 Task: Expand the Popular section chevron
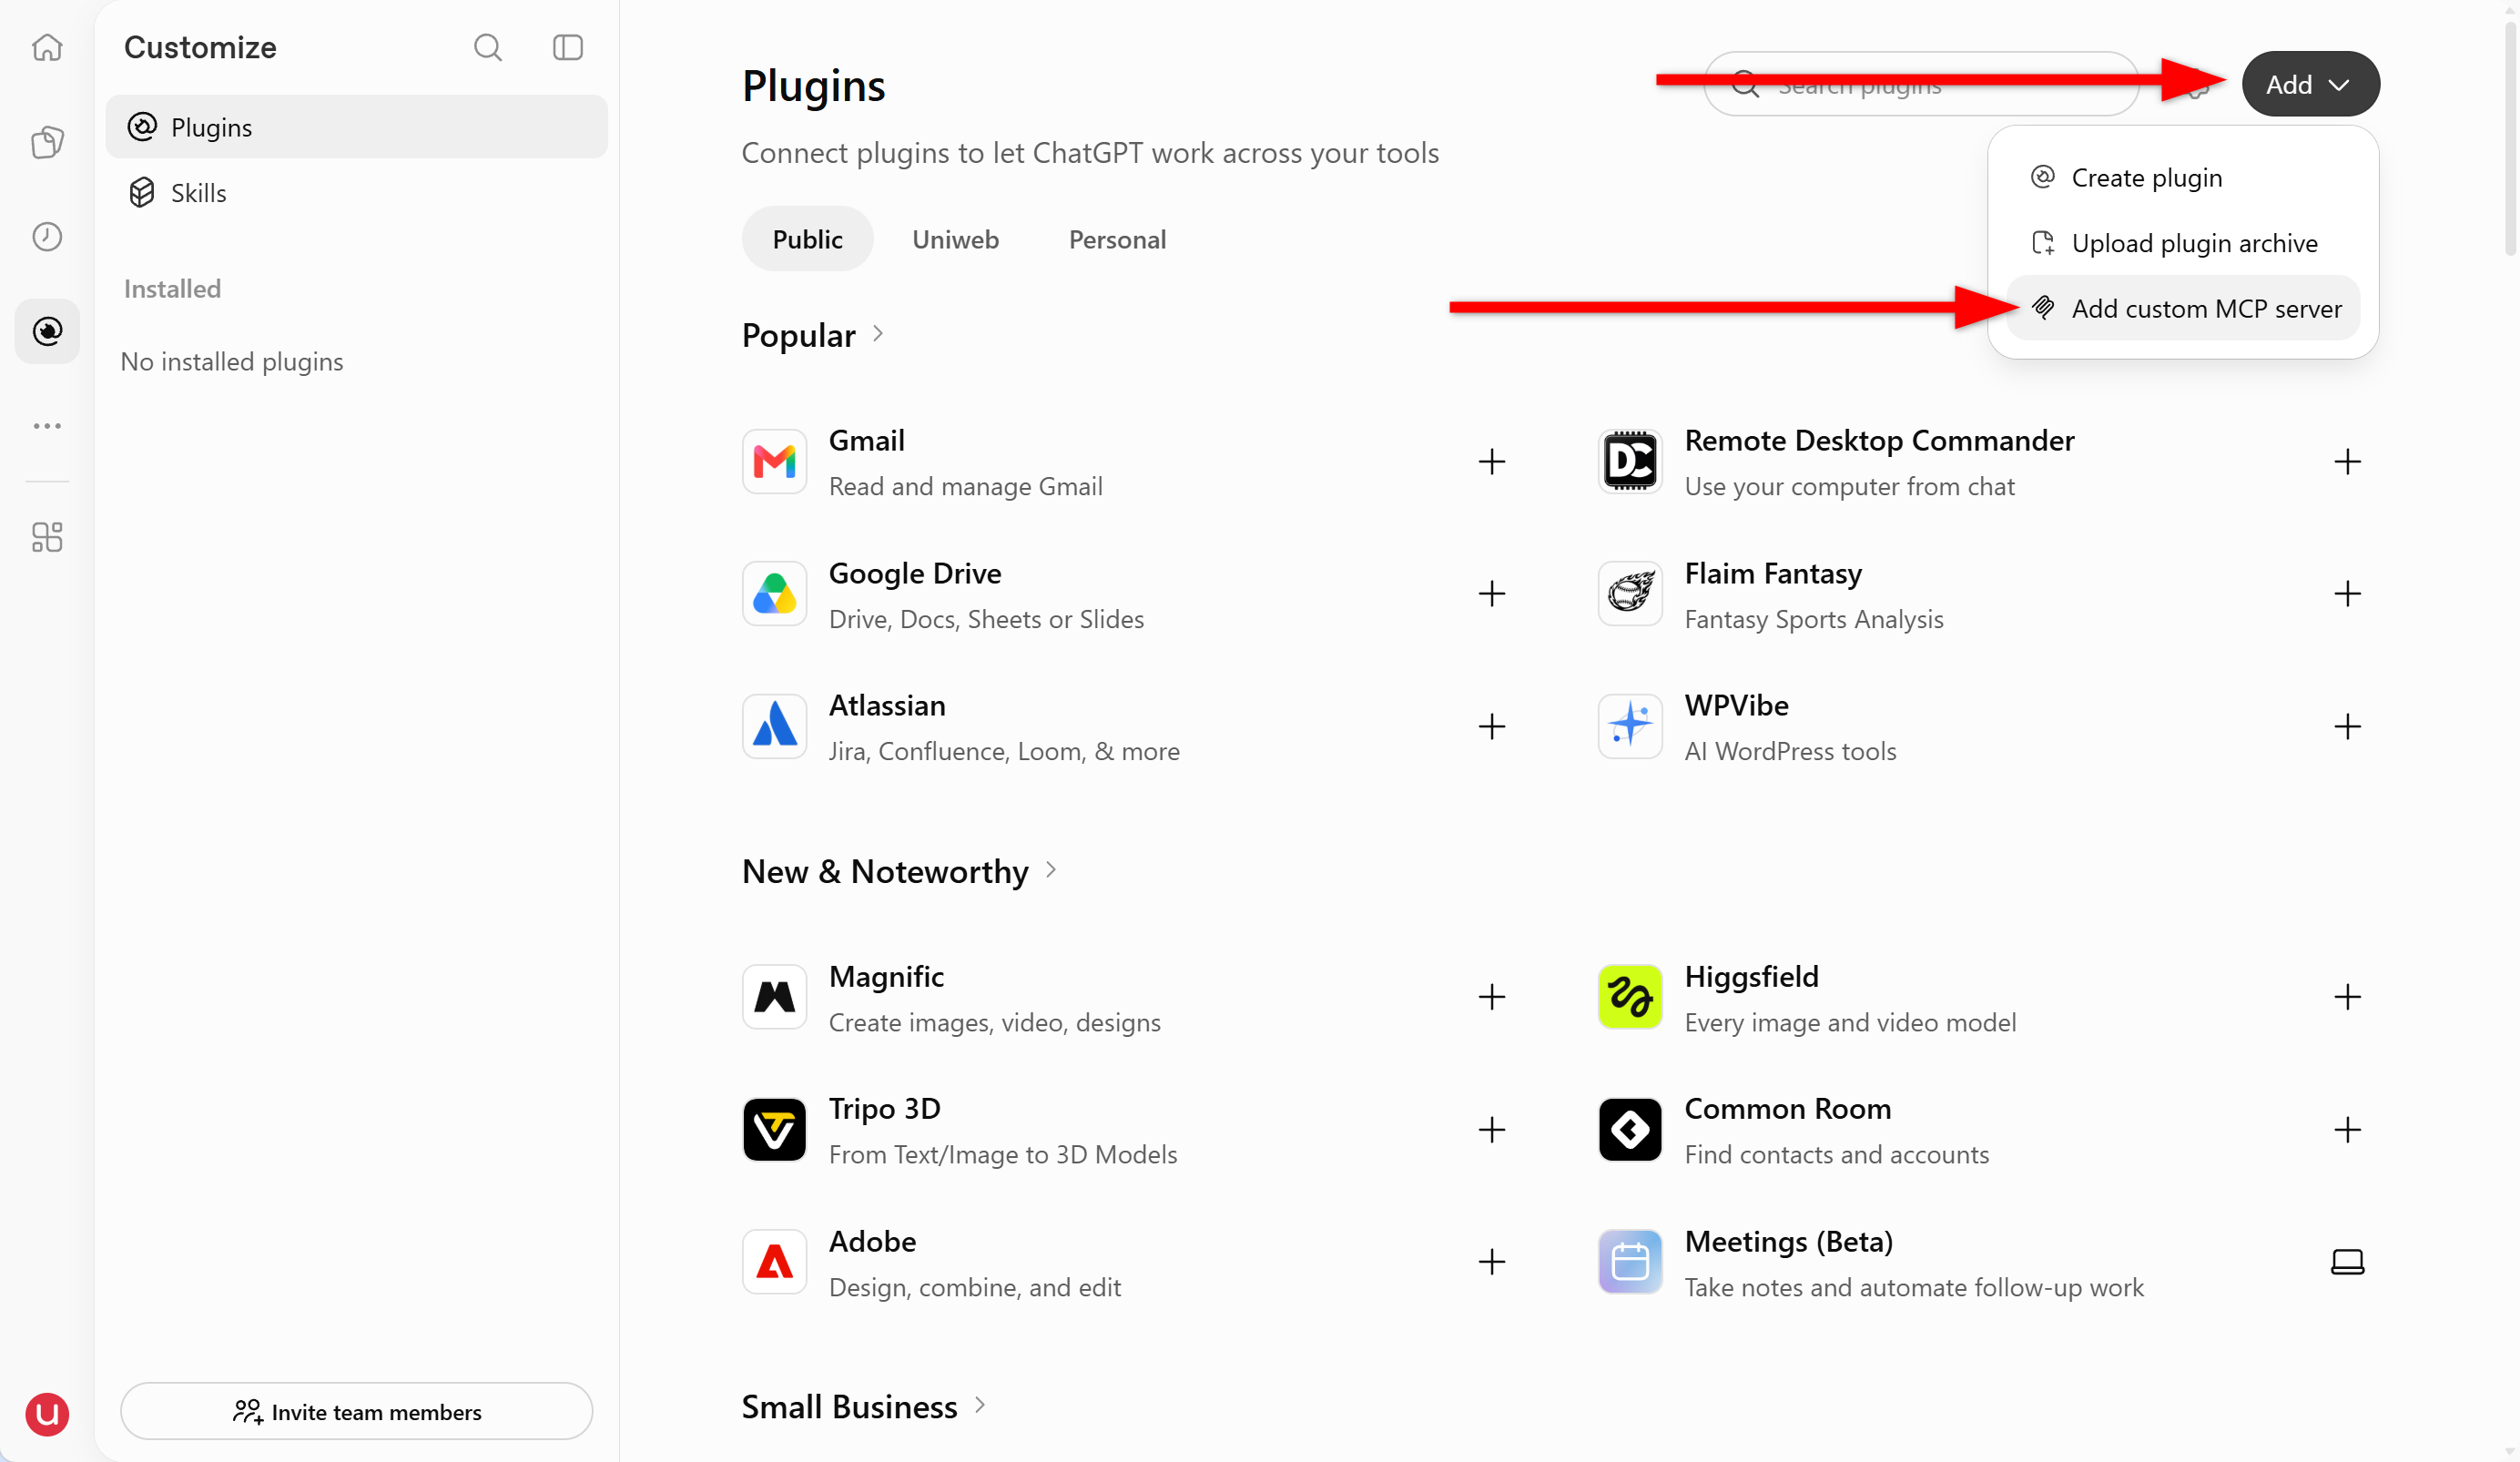[x=878, y=334]
